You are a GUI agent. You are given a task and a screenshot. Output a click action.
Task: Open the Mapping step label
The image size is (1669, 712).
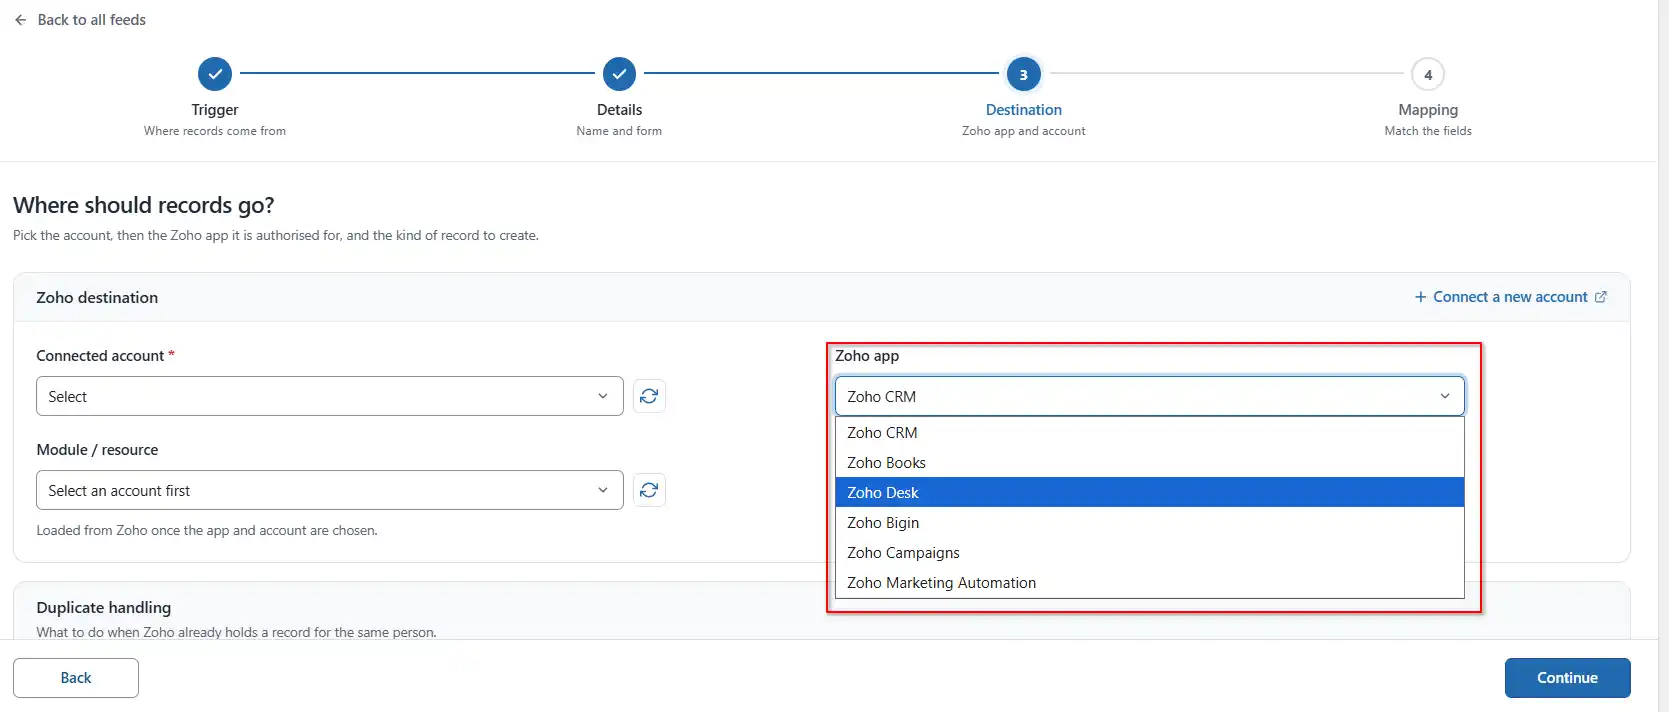click(x=1428, y=110)
